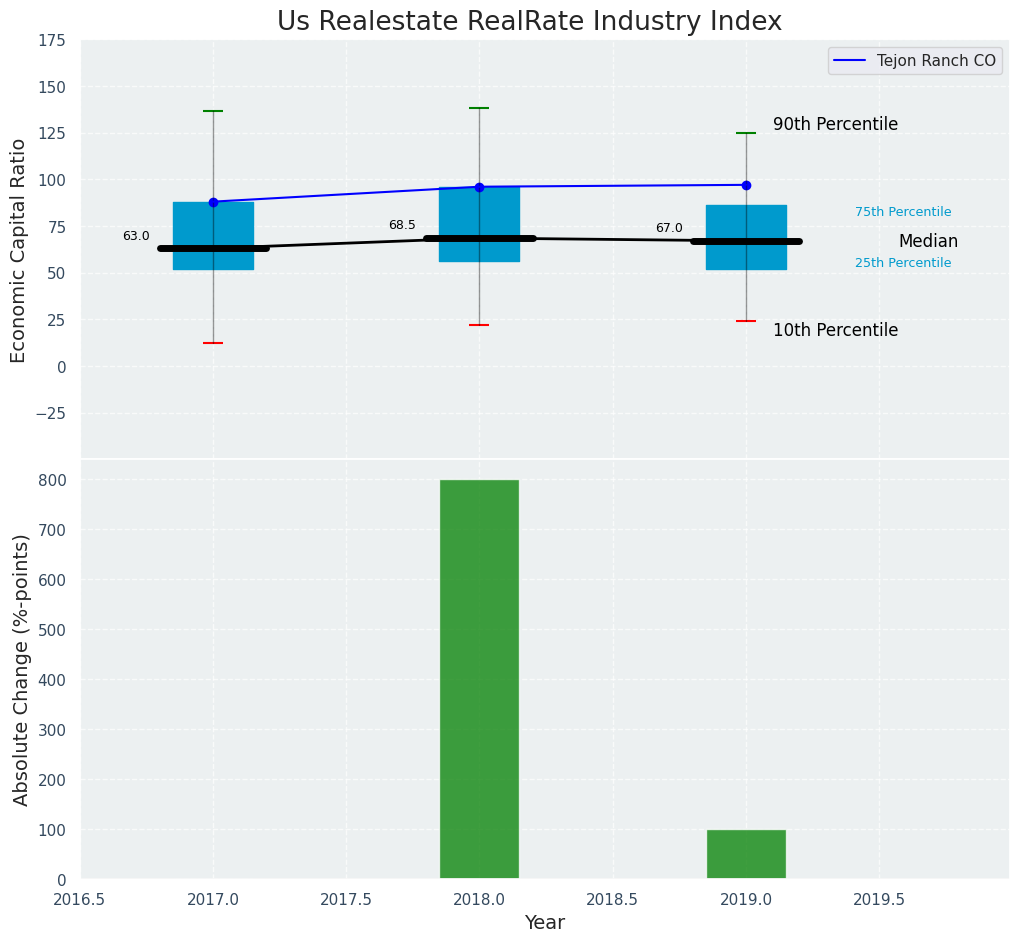Image resolution: width=1019 pixels, height=942 pixels.
Task: Click the thick black median bar for 2018
Action: pyautogui.click(x=479, y=238)
